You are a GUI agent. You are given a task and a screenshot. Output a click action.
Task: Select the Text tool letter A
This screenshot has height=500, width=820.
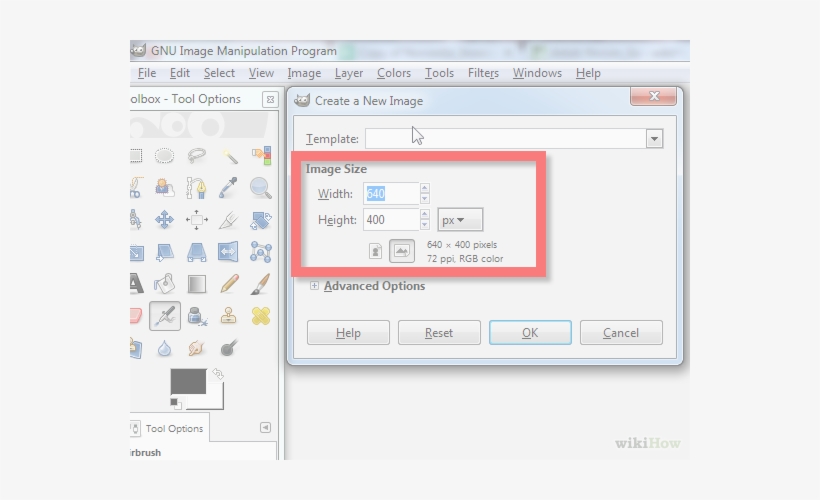coord(136,283)
